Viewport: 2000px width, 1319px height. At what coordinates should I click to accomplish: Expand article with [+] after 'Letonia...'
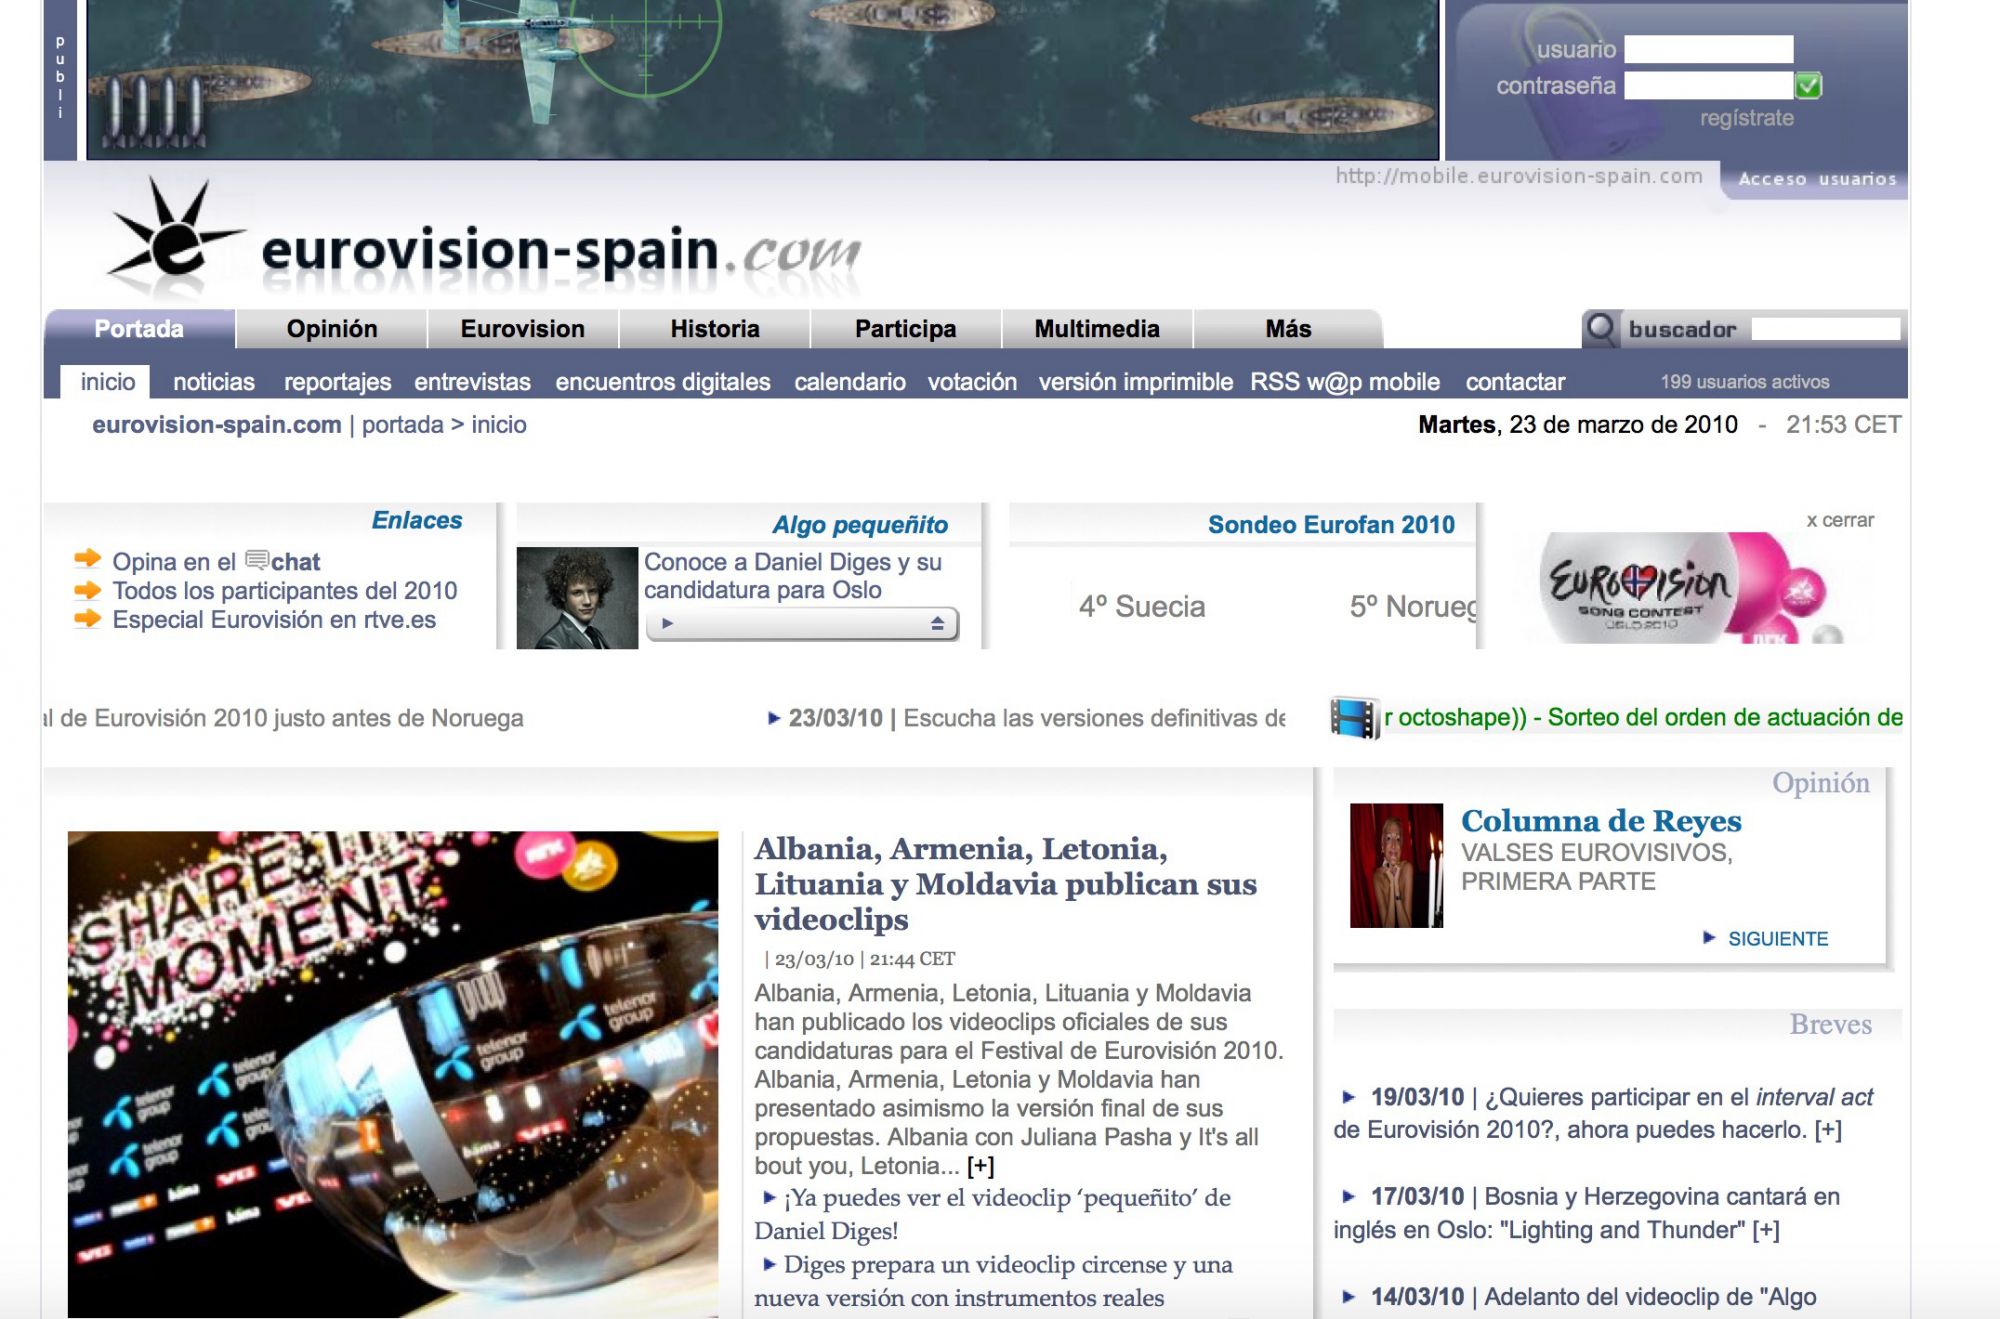[x=980, y=1166]
